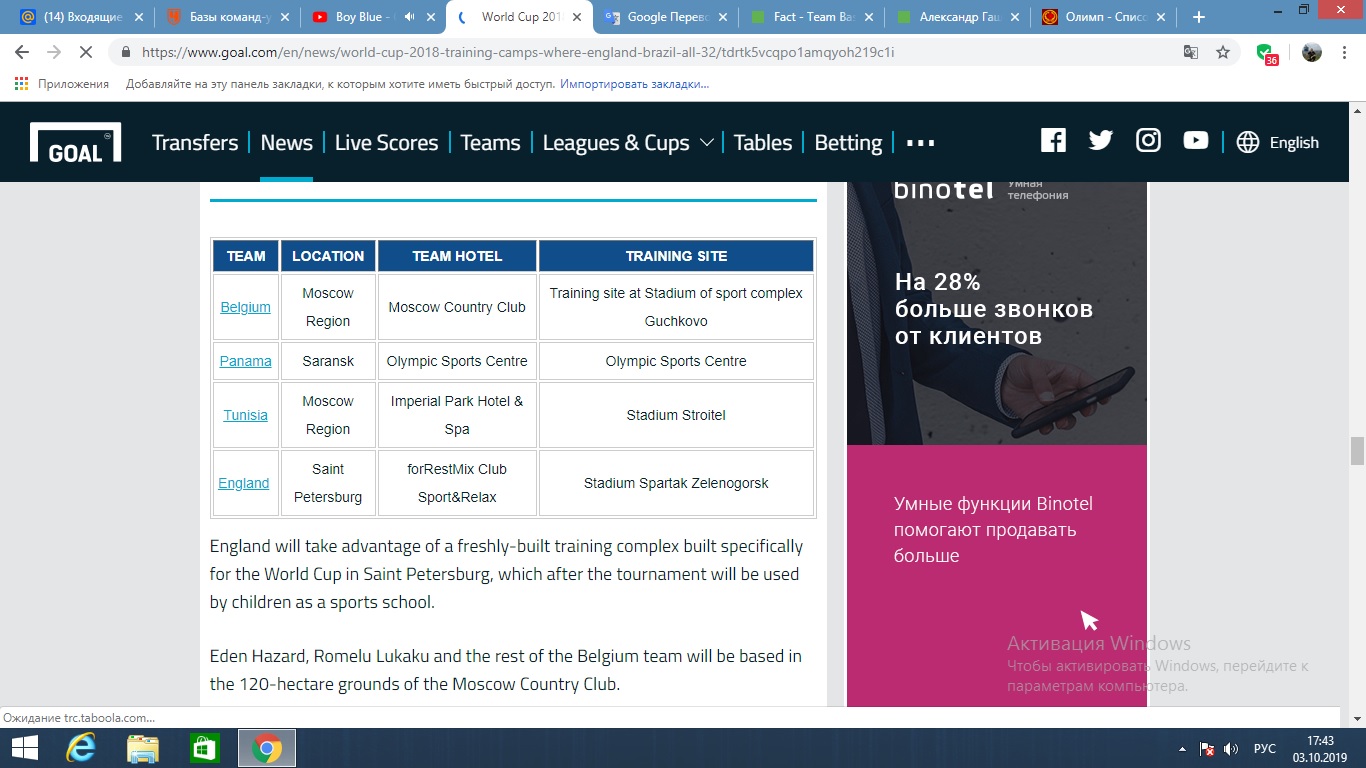
Task: Switch to the Александр Гаш tab
Action: [958, 17]
